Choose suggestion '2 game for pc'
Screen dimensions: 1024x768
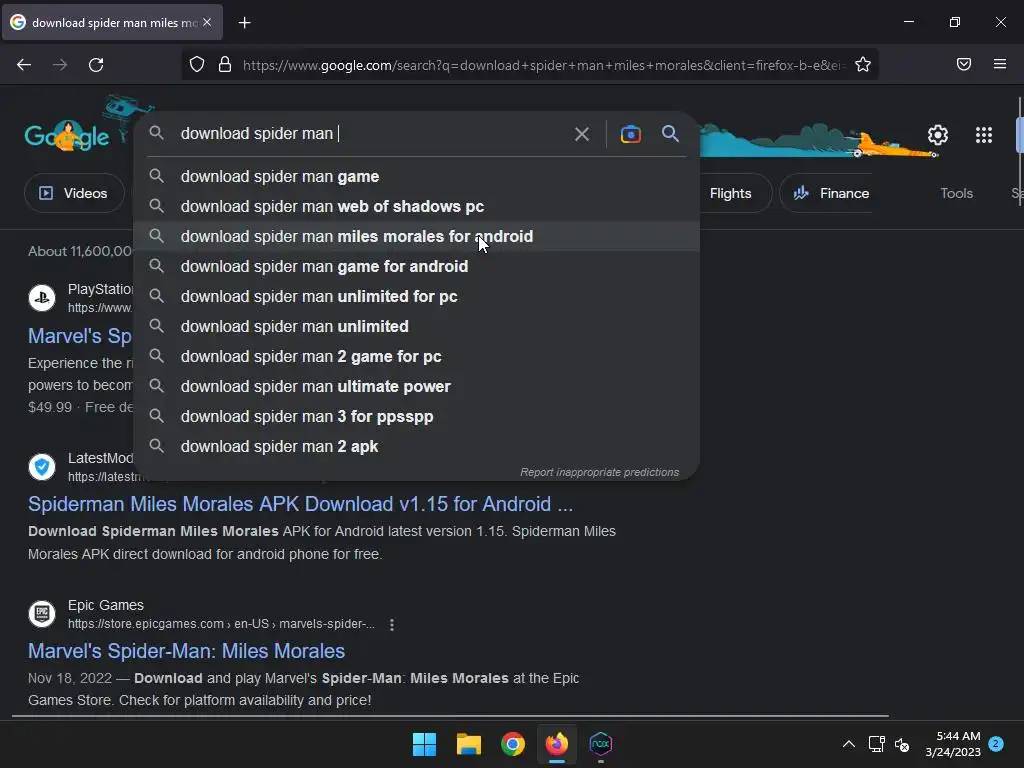pyautogui.click(x=417, y=357)
